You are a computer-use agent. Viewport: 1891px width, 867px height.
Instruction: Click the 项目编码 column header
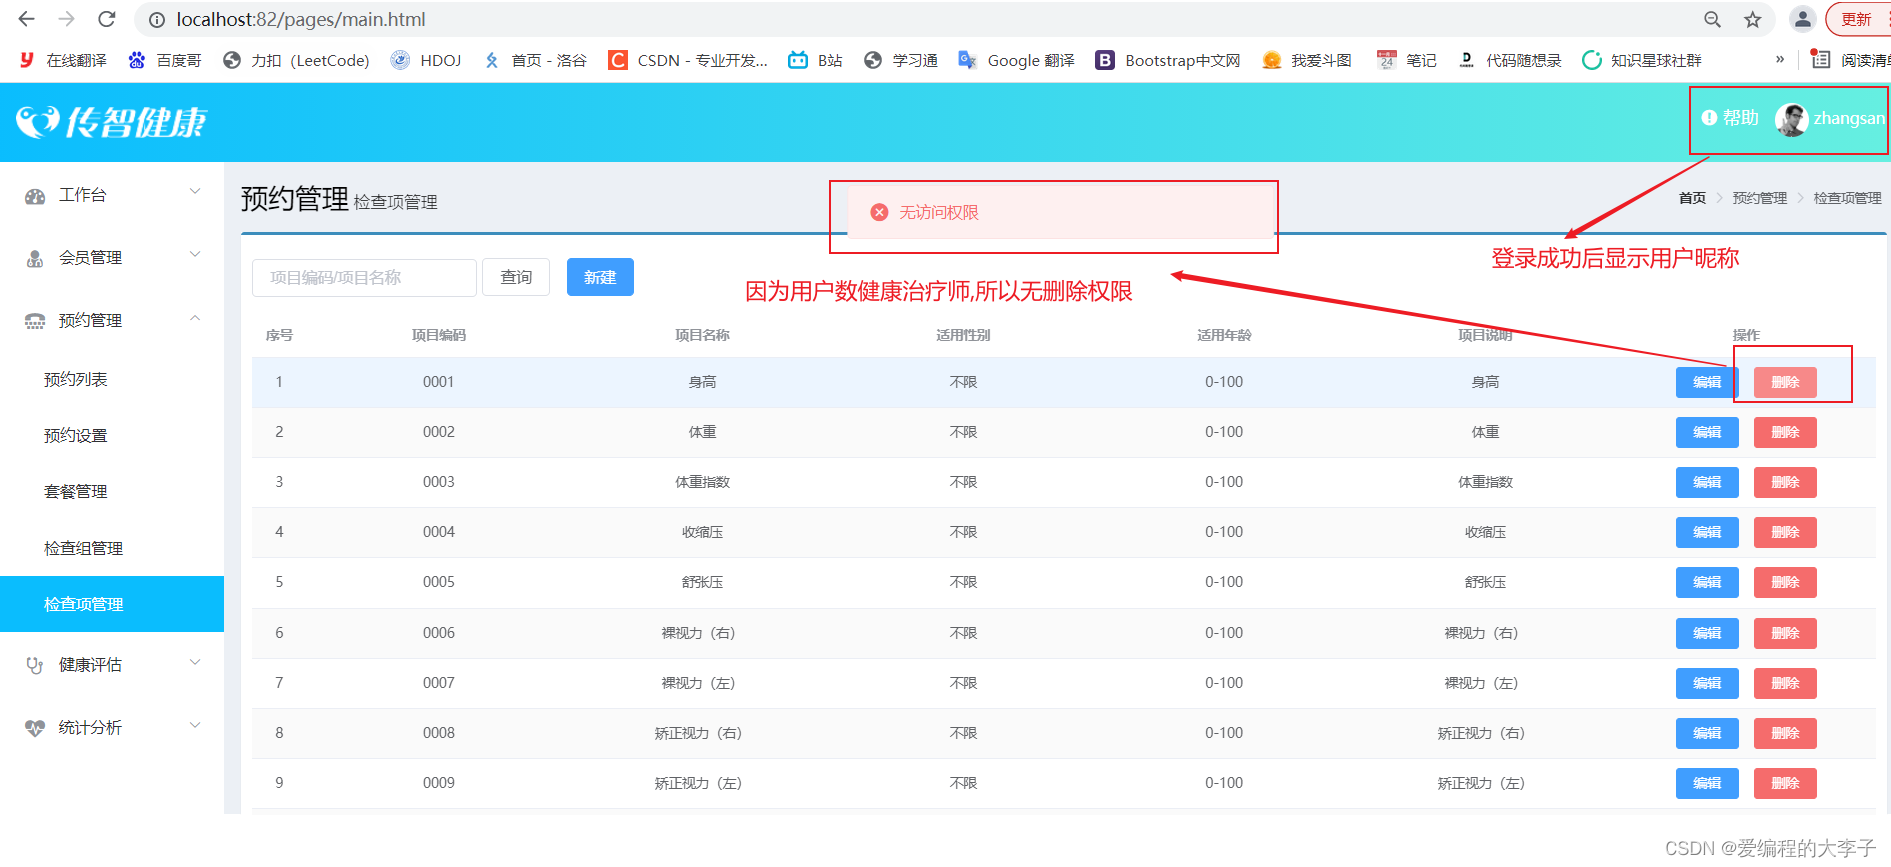click(x=439, y=335)
